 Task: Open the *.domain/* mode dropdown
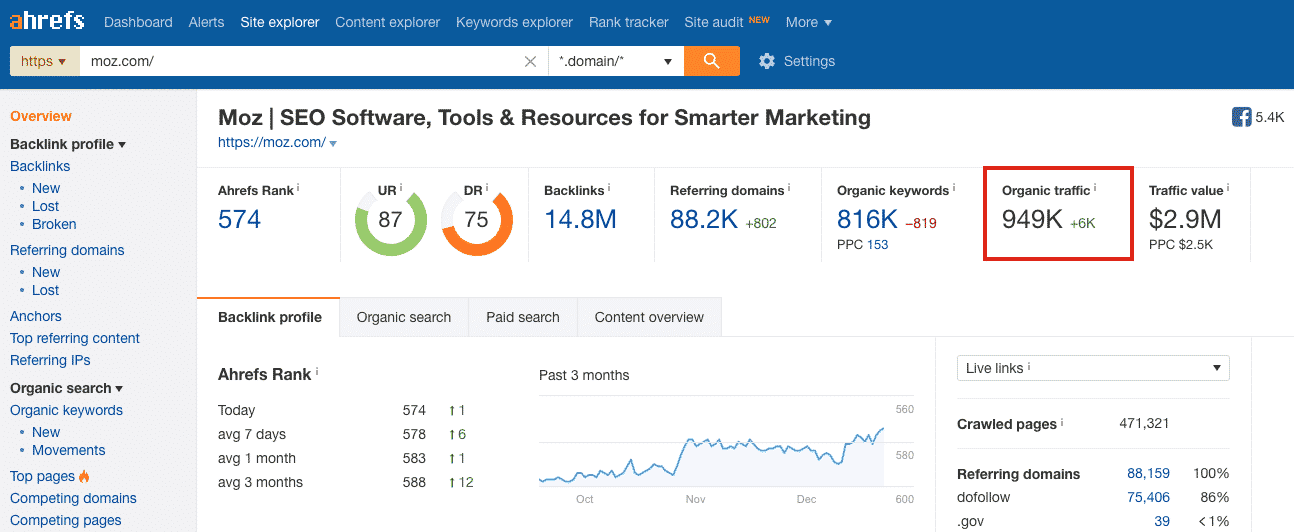[616, 61]
